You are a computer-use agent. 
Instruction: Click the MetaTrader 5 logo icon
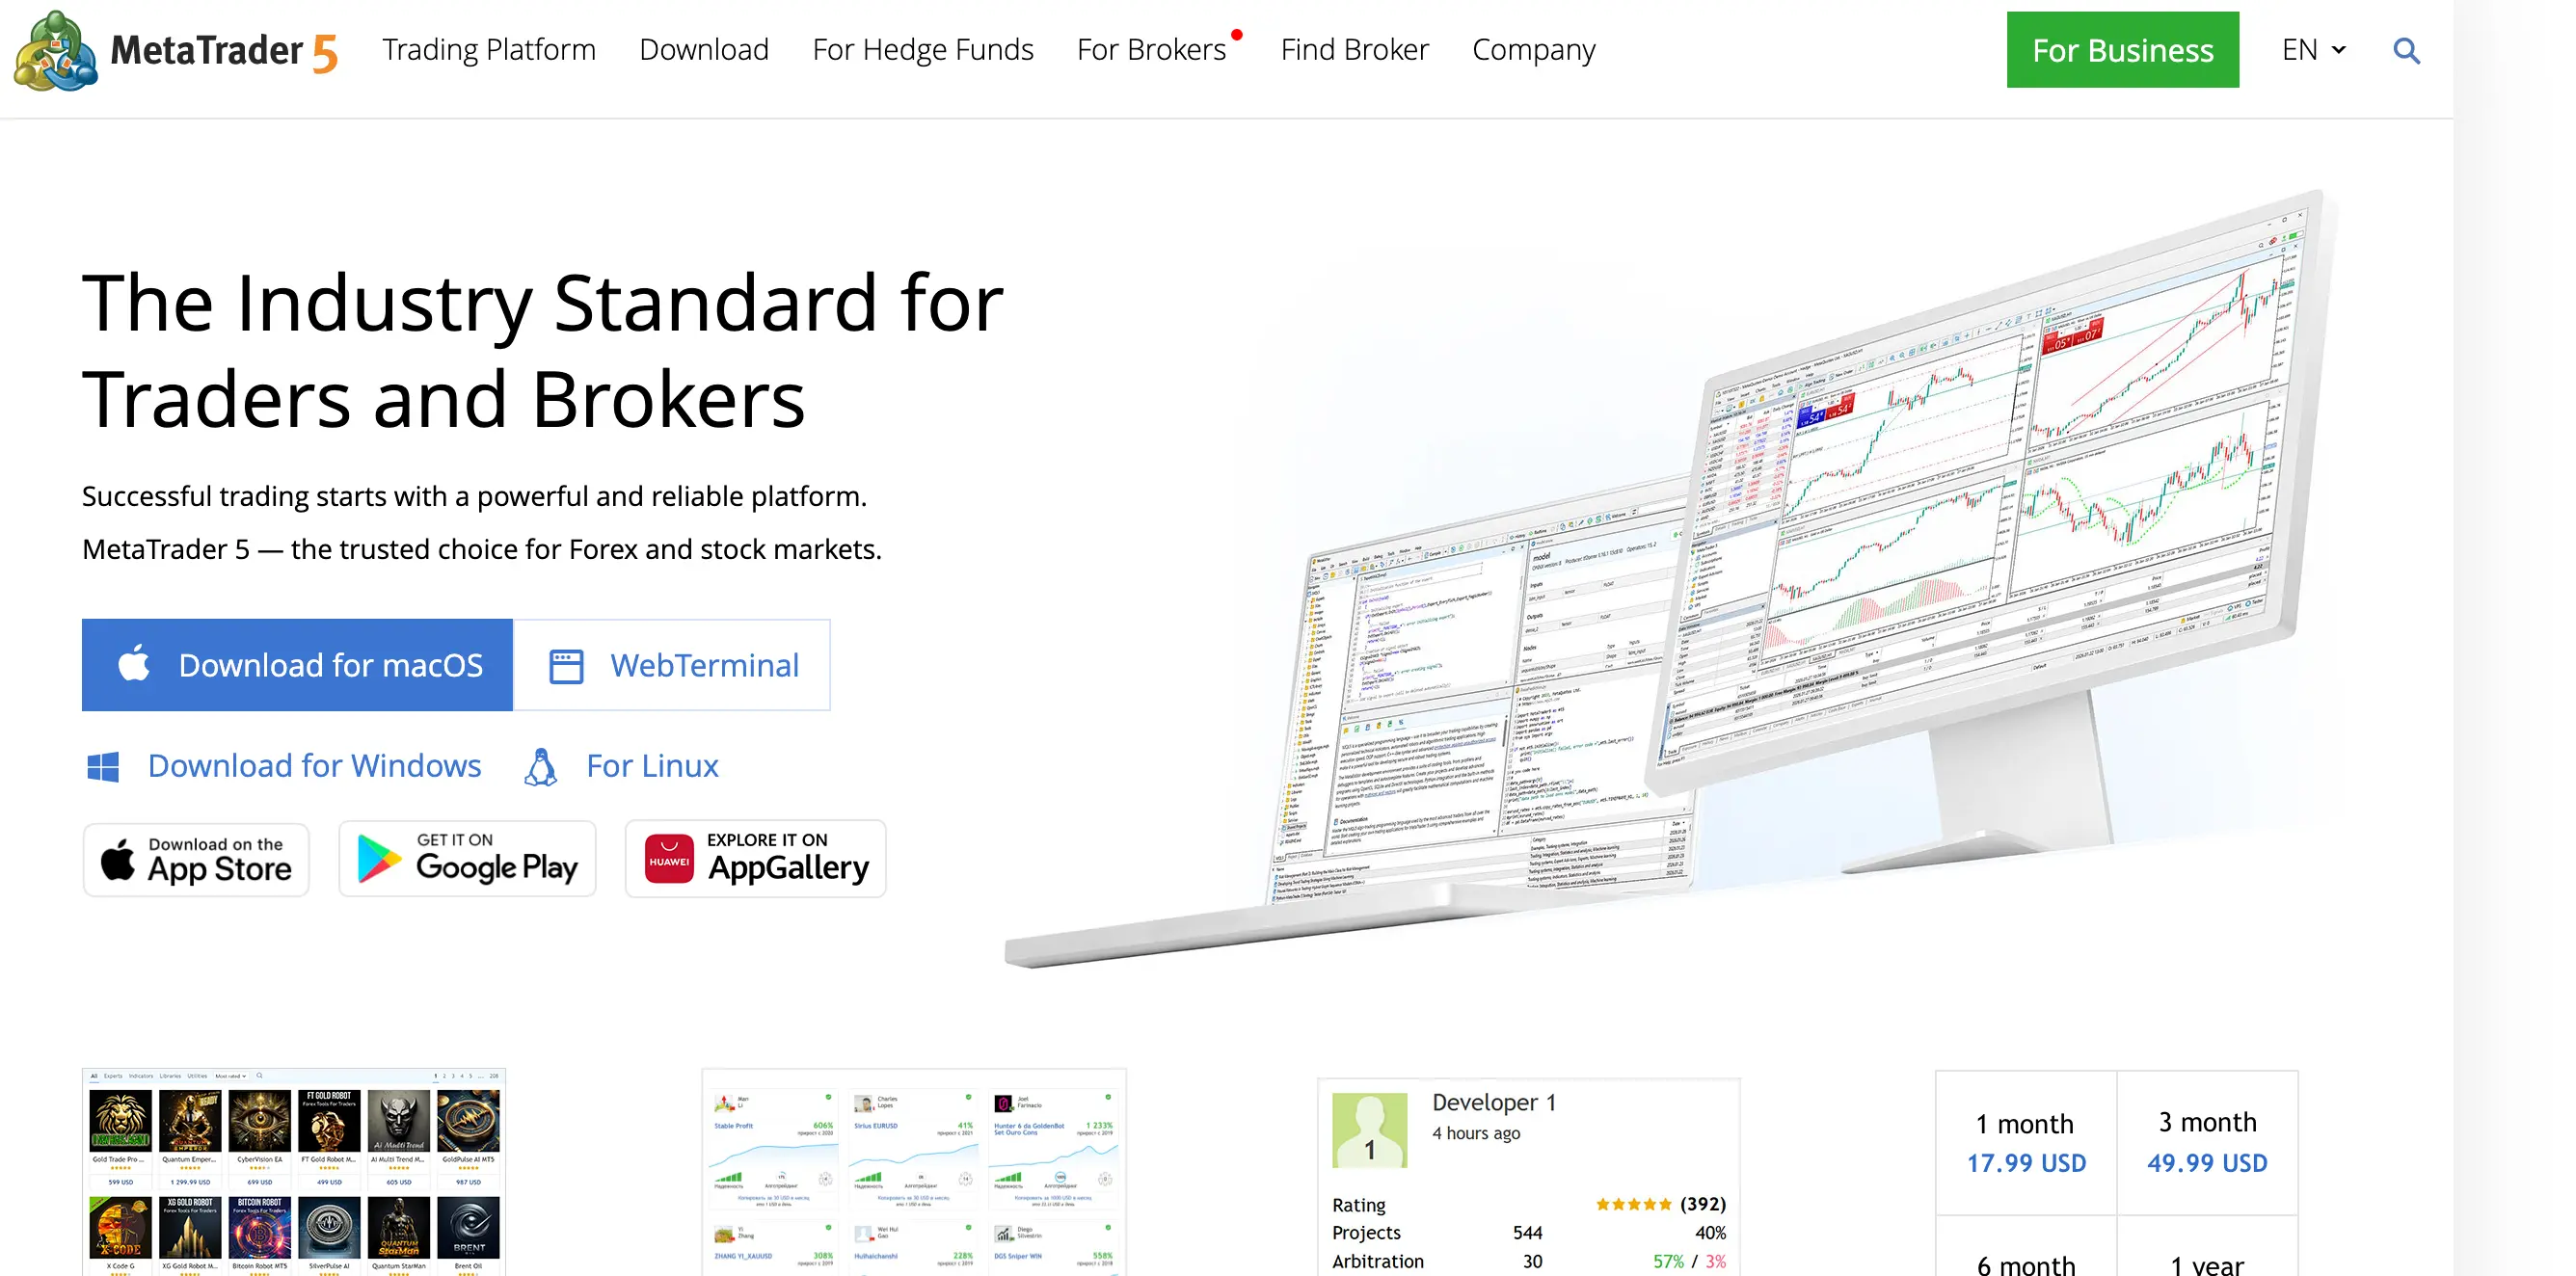pyautogui.click(x=56, y=50)
